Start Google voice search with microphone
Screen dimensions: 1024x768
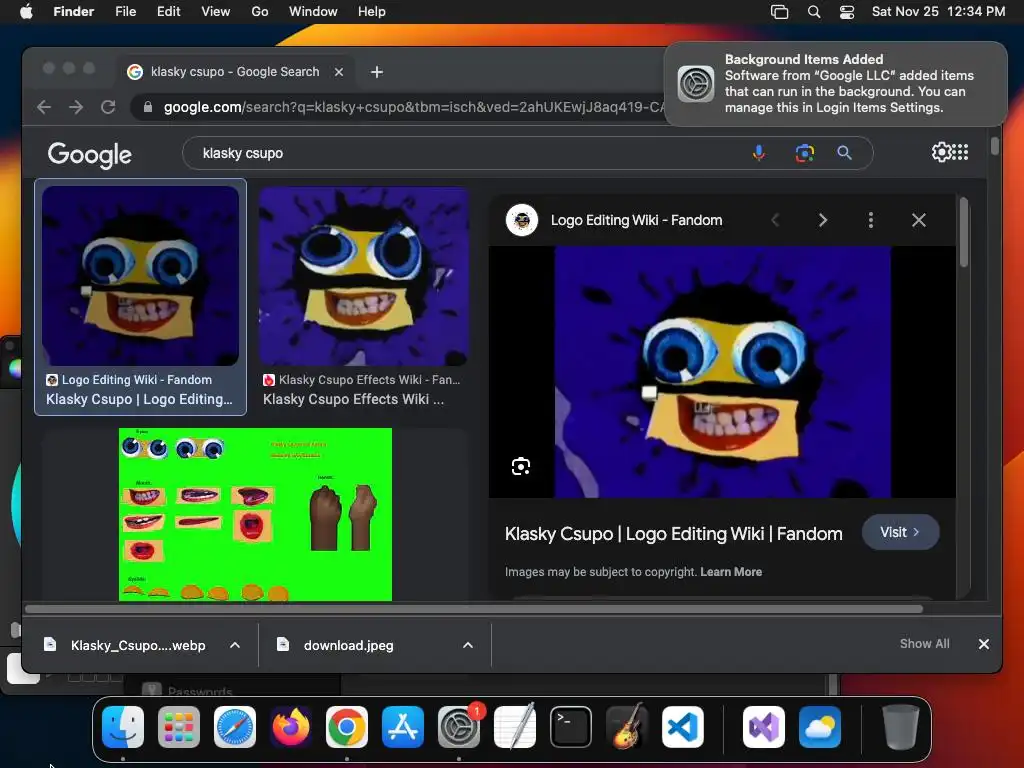pos(759,153)
